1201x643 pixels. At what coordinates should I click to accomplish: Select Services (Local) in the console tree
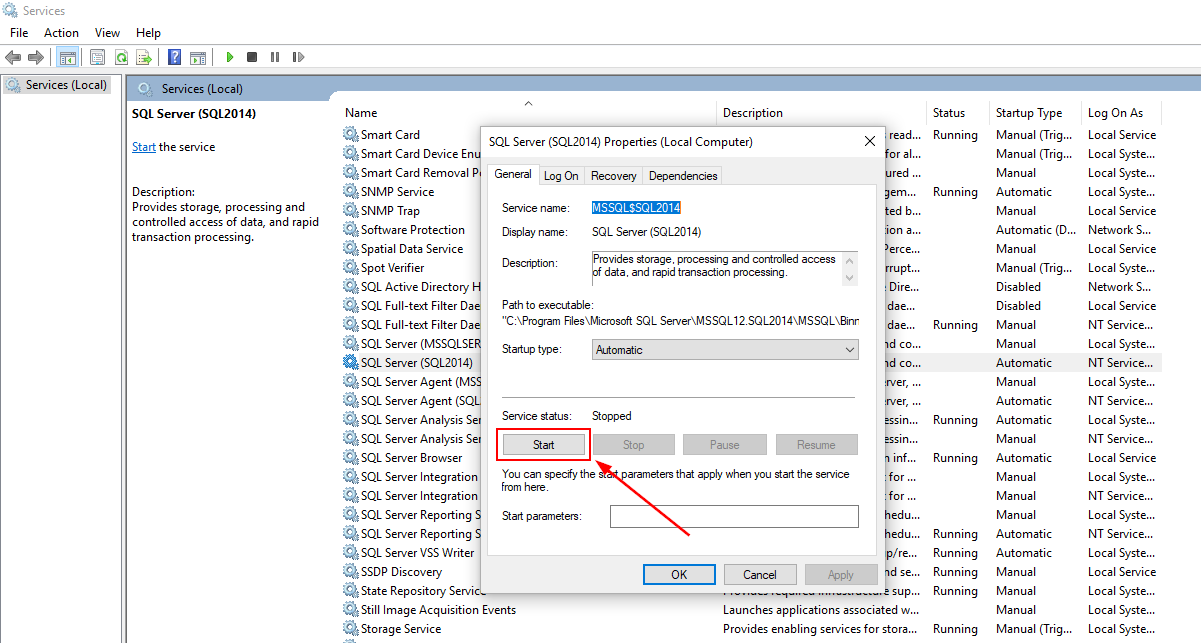66,85
